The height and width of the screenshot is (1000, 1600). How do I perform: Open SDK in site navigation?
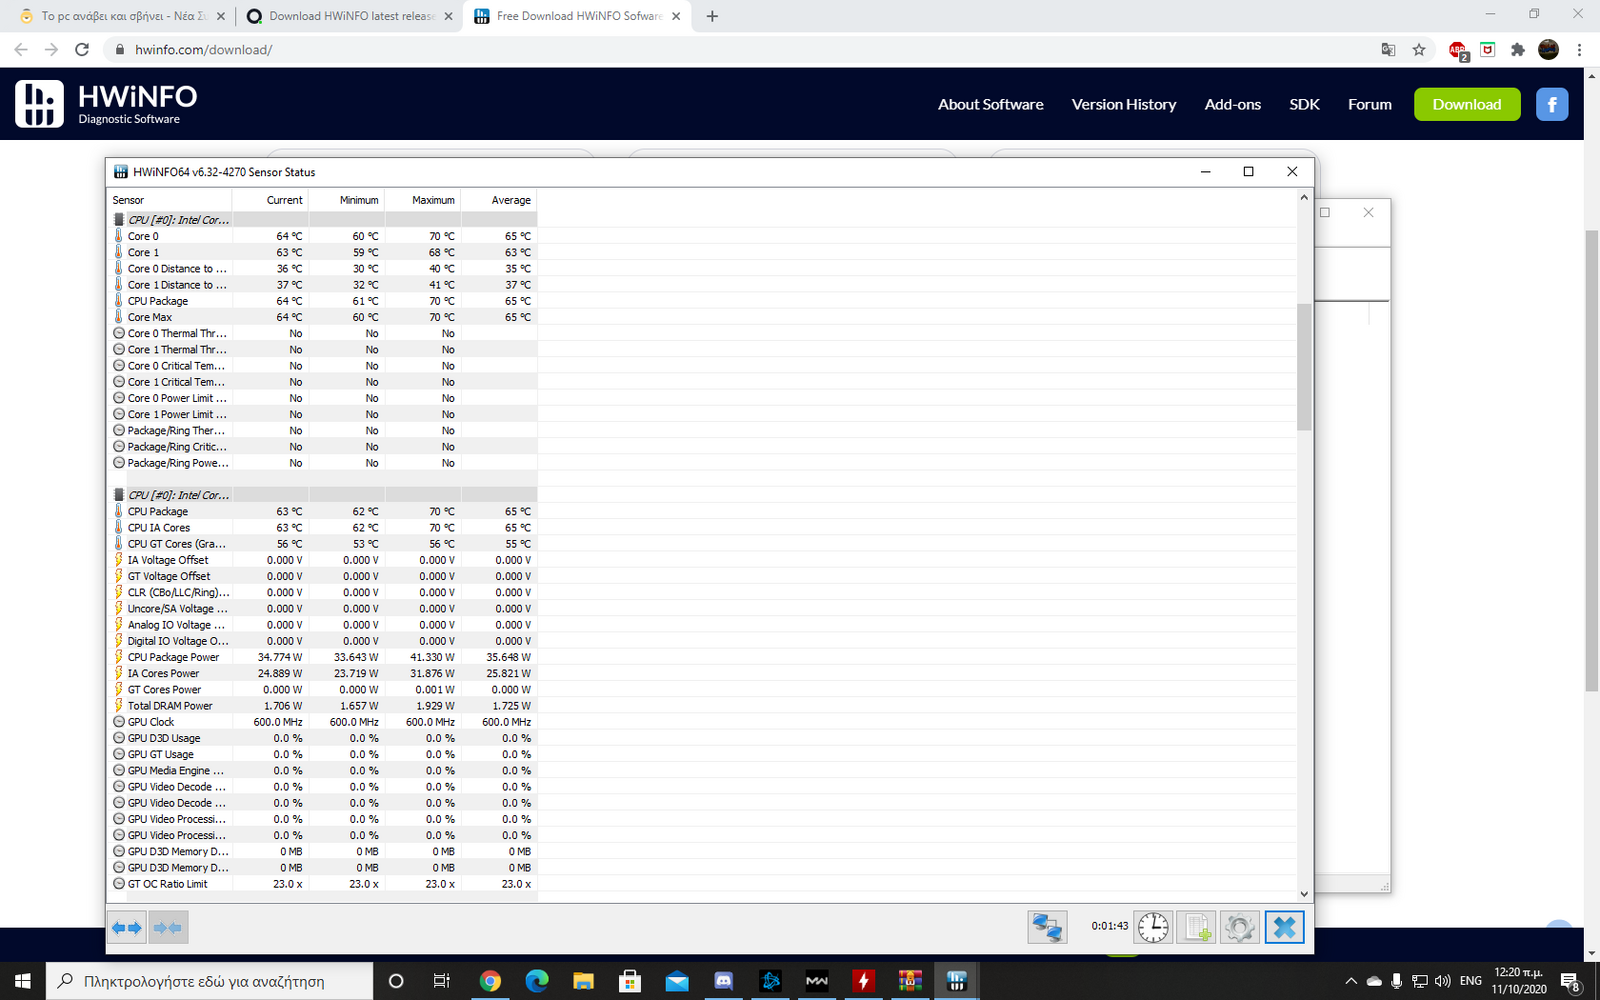point(1304,104)
